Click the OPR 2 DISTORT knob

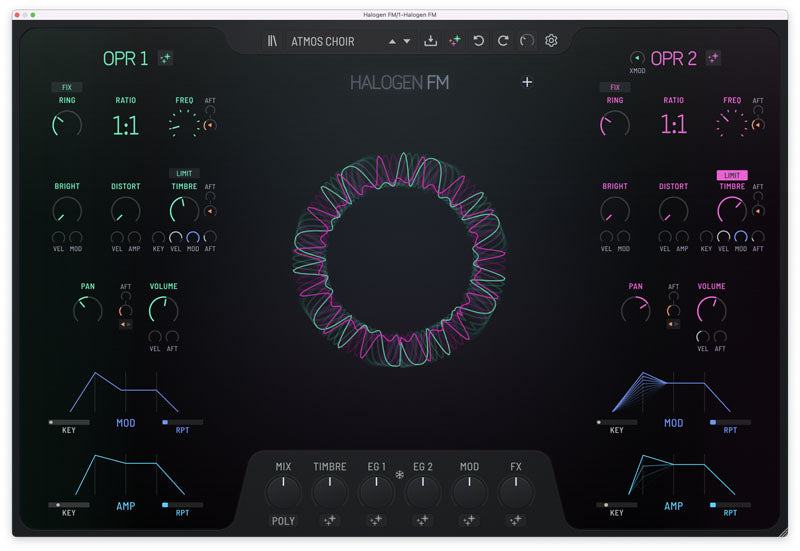tap(673, 210)
